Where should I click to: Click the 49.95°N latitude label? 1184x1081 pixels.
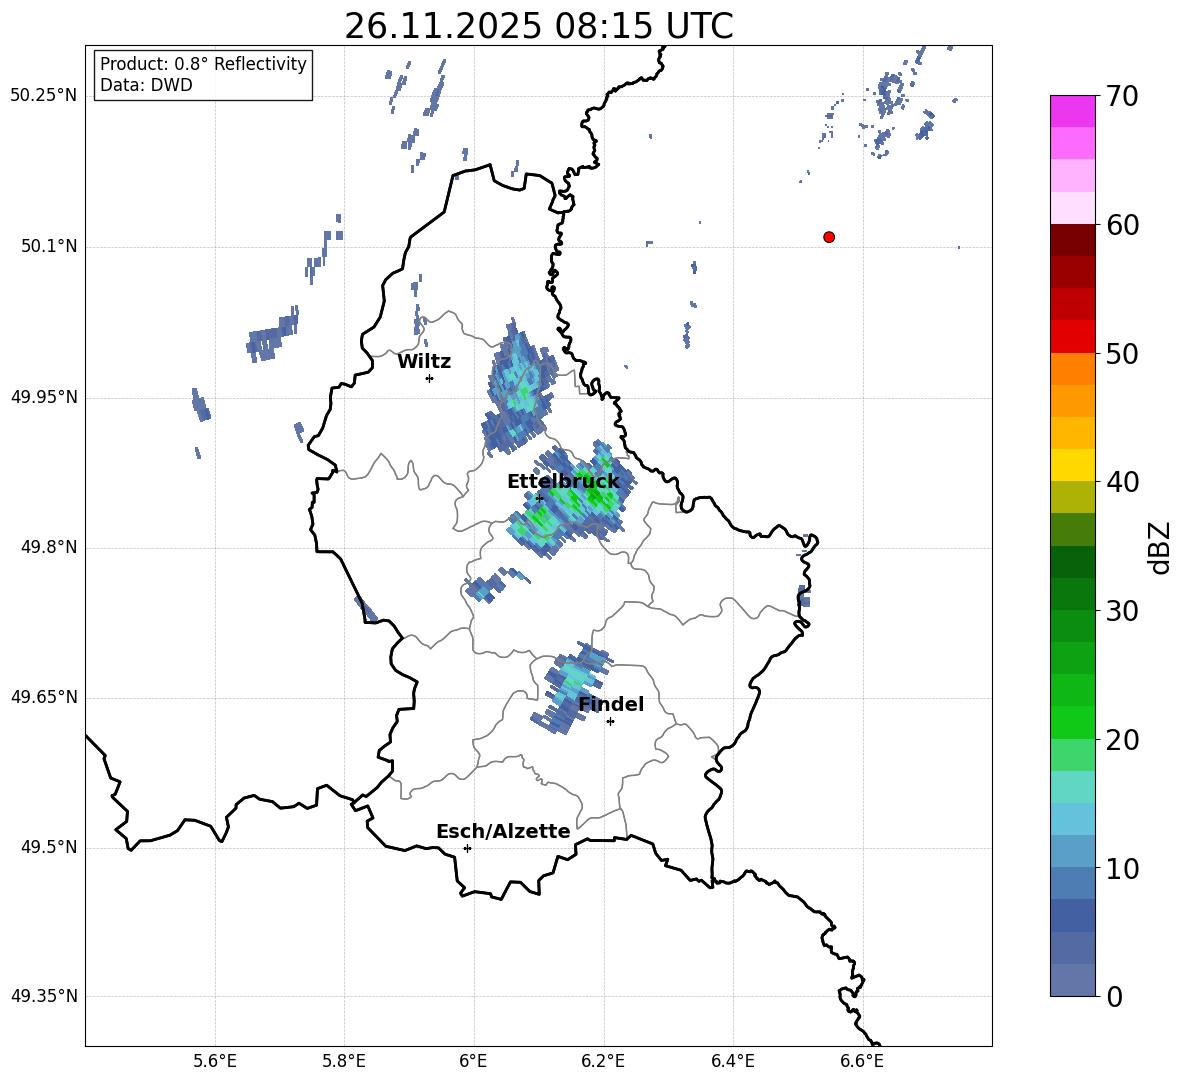44,396
